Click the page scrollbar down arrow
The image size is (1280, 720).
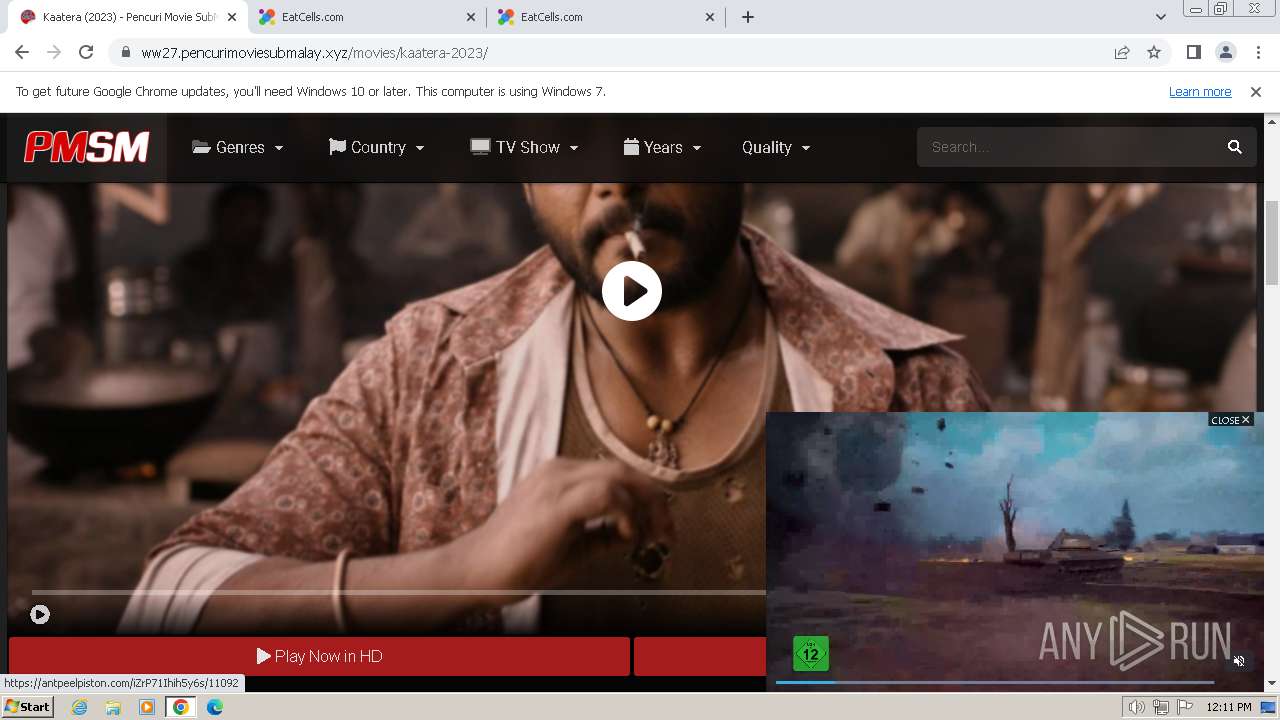1272,683
